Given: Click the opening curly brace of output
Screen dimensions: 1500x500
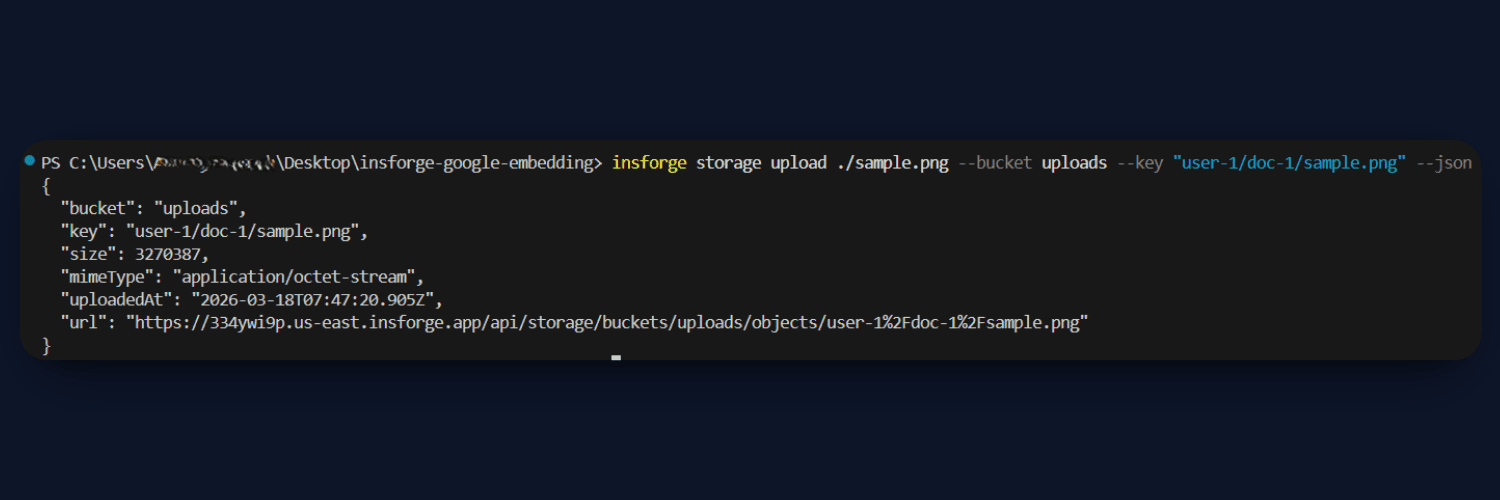Looking at the screenshot, I should [46, 186].
